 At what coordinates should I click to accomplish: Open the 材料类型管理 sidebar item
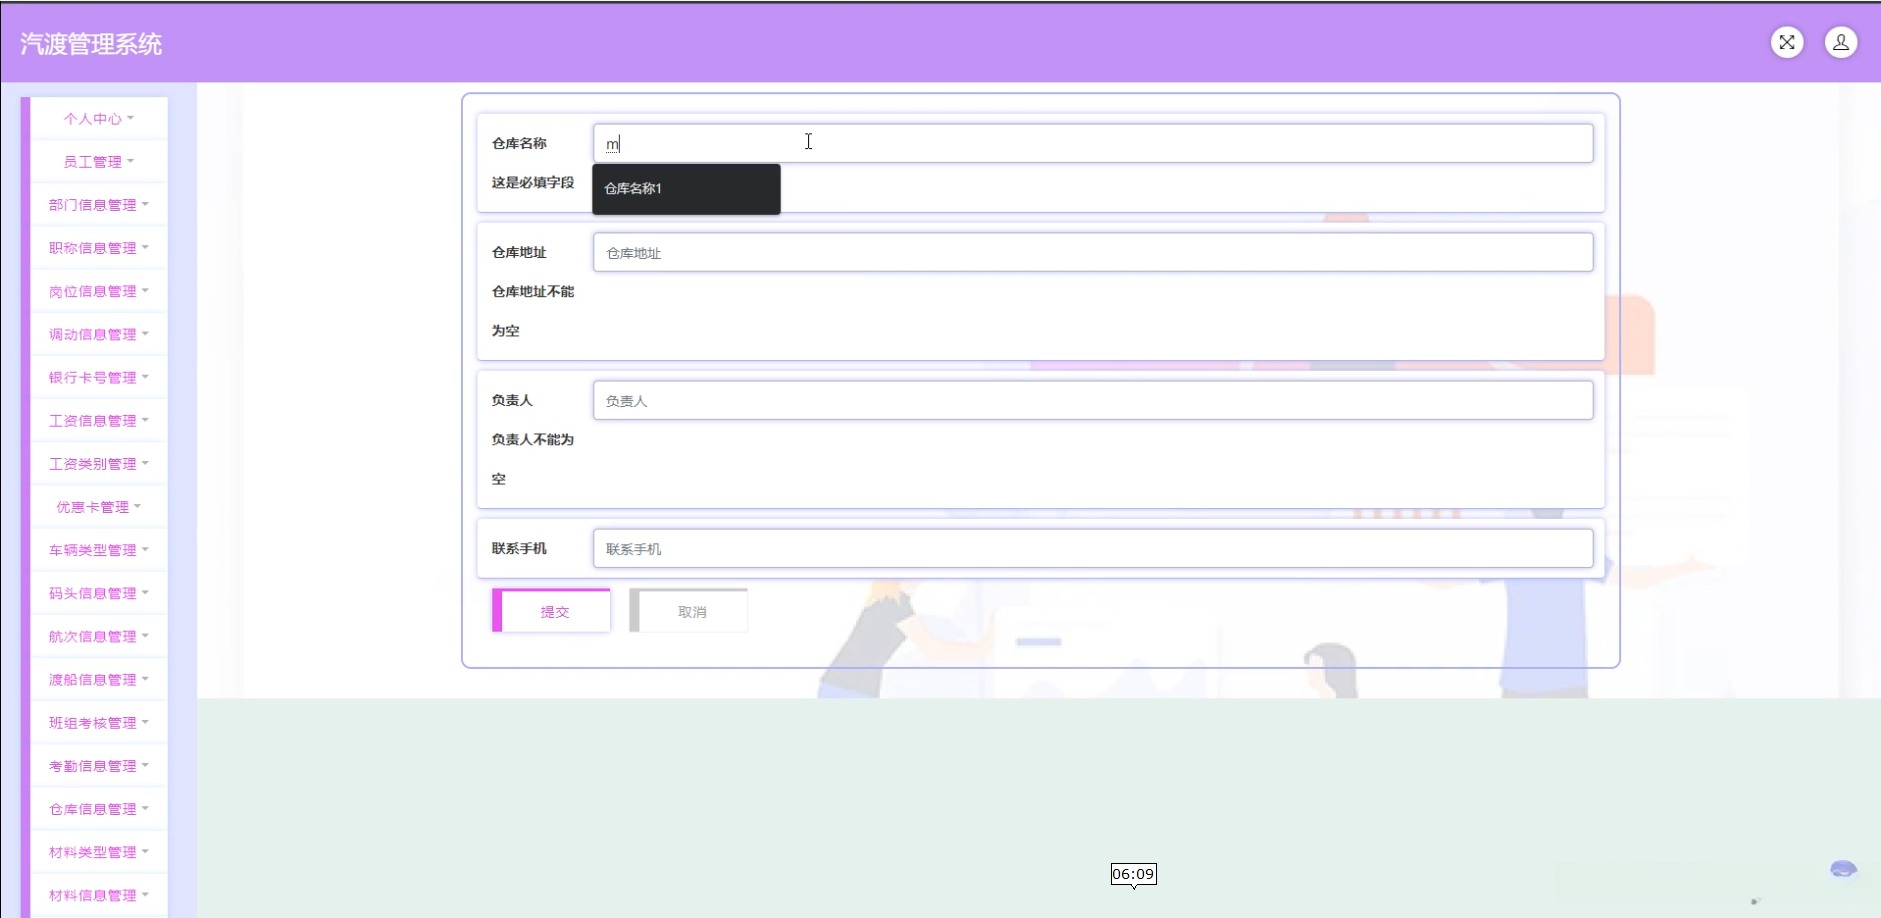coord(99,851)
